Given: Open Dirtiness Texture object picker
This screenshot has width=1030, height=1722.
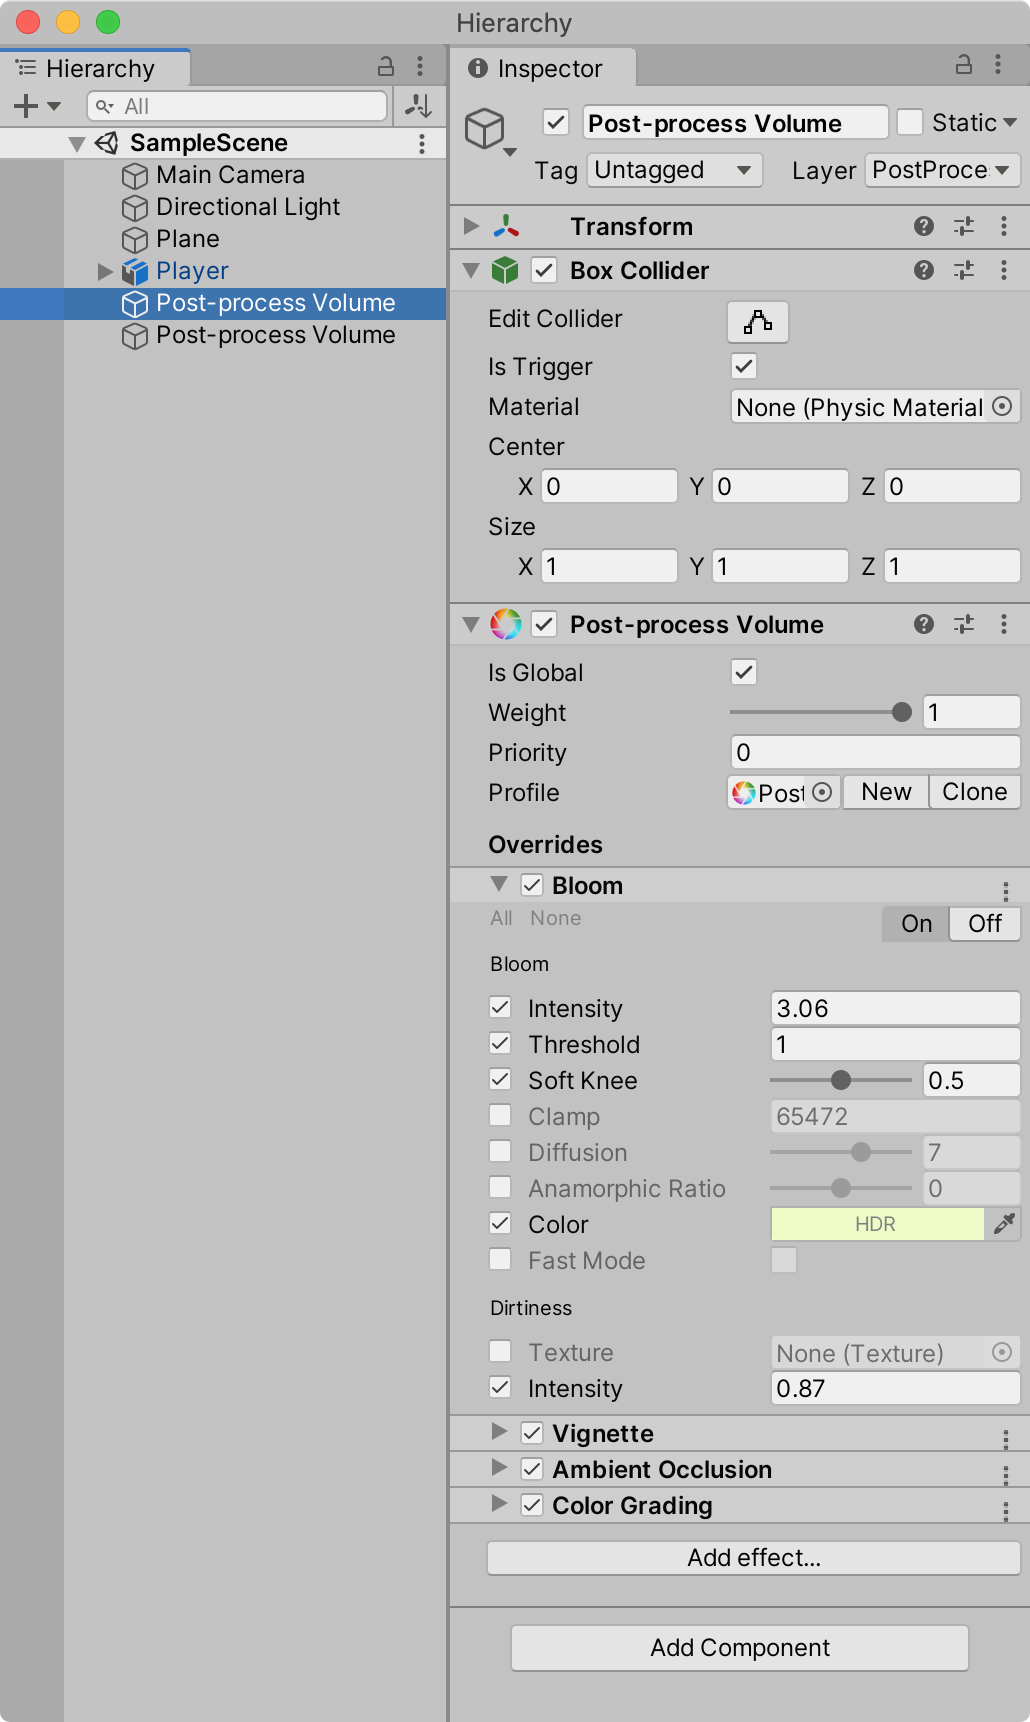Looking at the screenshot, I should [x=1002, y=1352].
